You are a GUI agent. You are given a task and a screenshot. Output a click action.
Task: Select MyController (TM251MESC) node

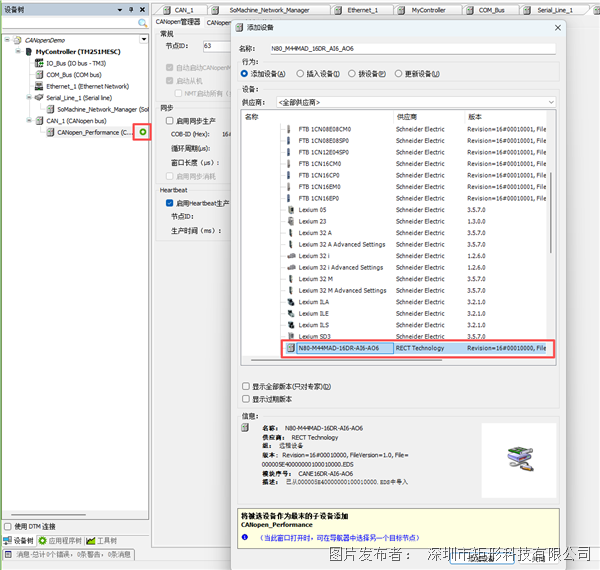[78, 52]
